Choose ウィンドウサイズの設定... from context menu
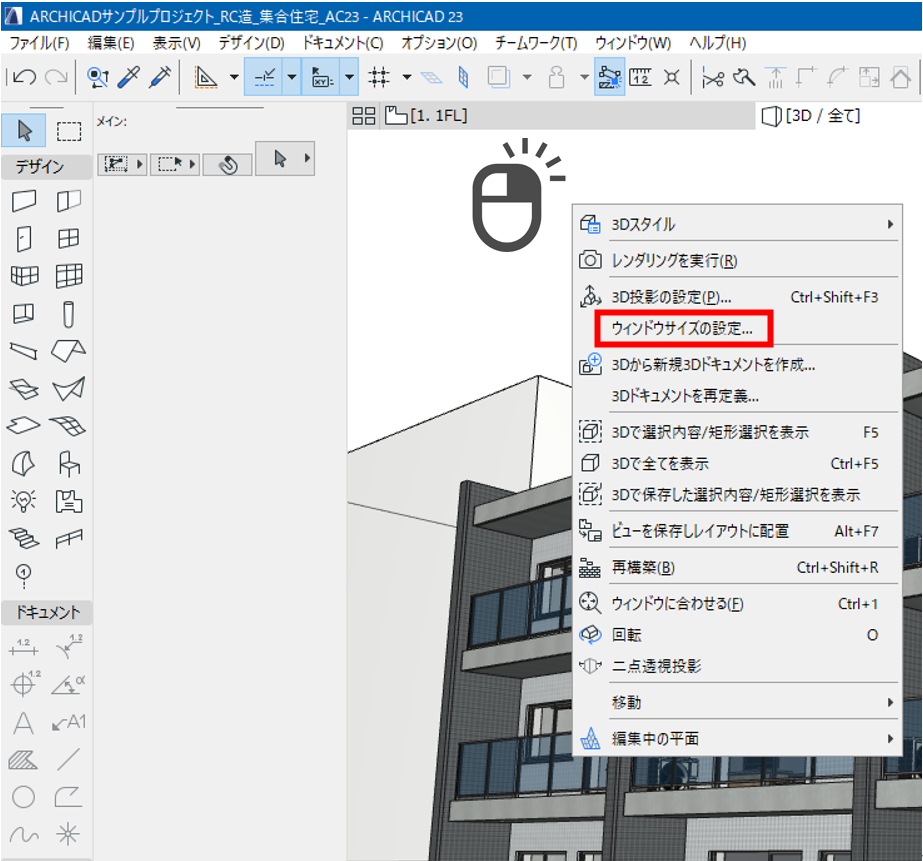Viewport: 923px width, 861px height. pyautogui.click(x=683, y=328)
